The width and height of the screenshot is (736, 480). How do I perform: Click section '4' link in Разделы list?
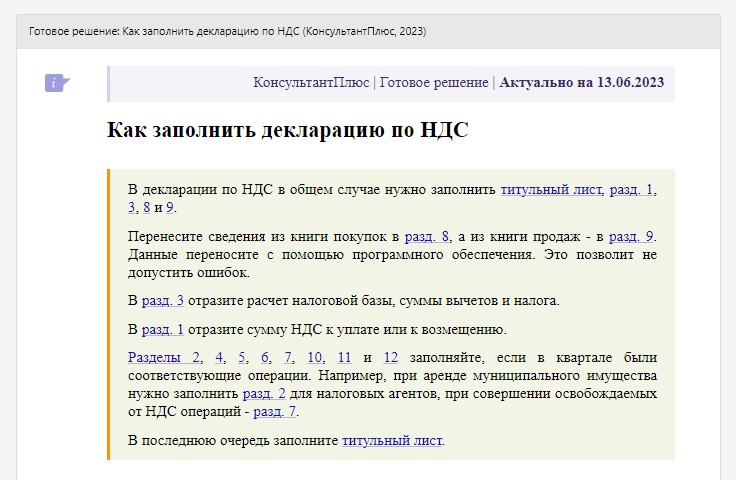[x=218, y=357]
